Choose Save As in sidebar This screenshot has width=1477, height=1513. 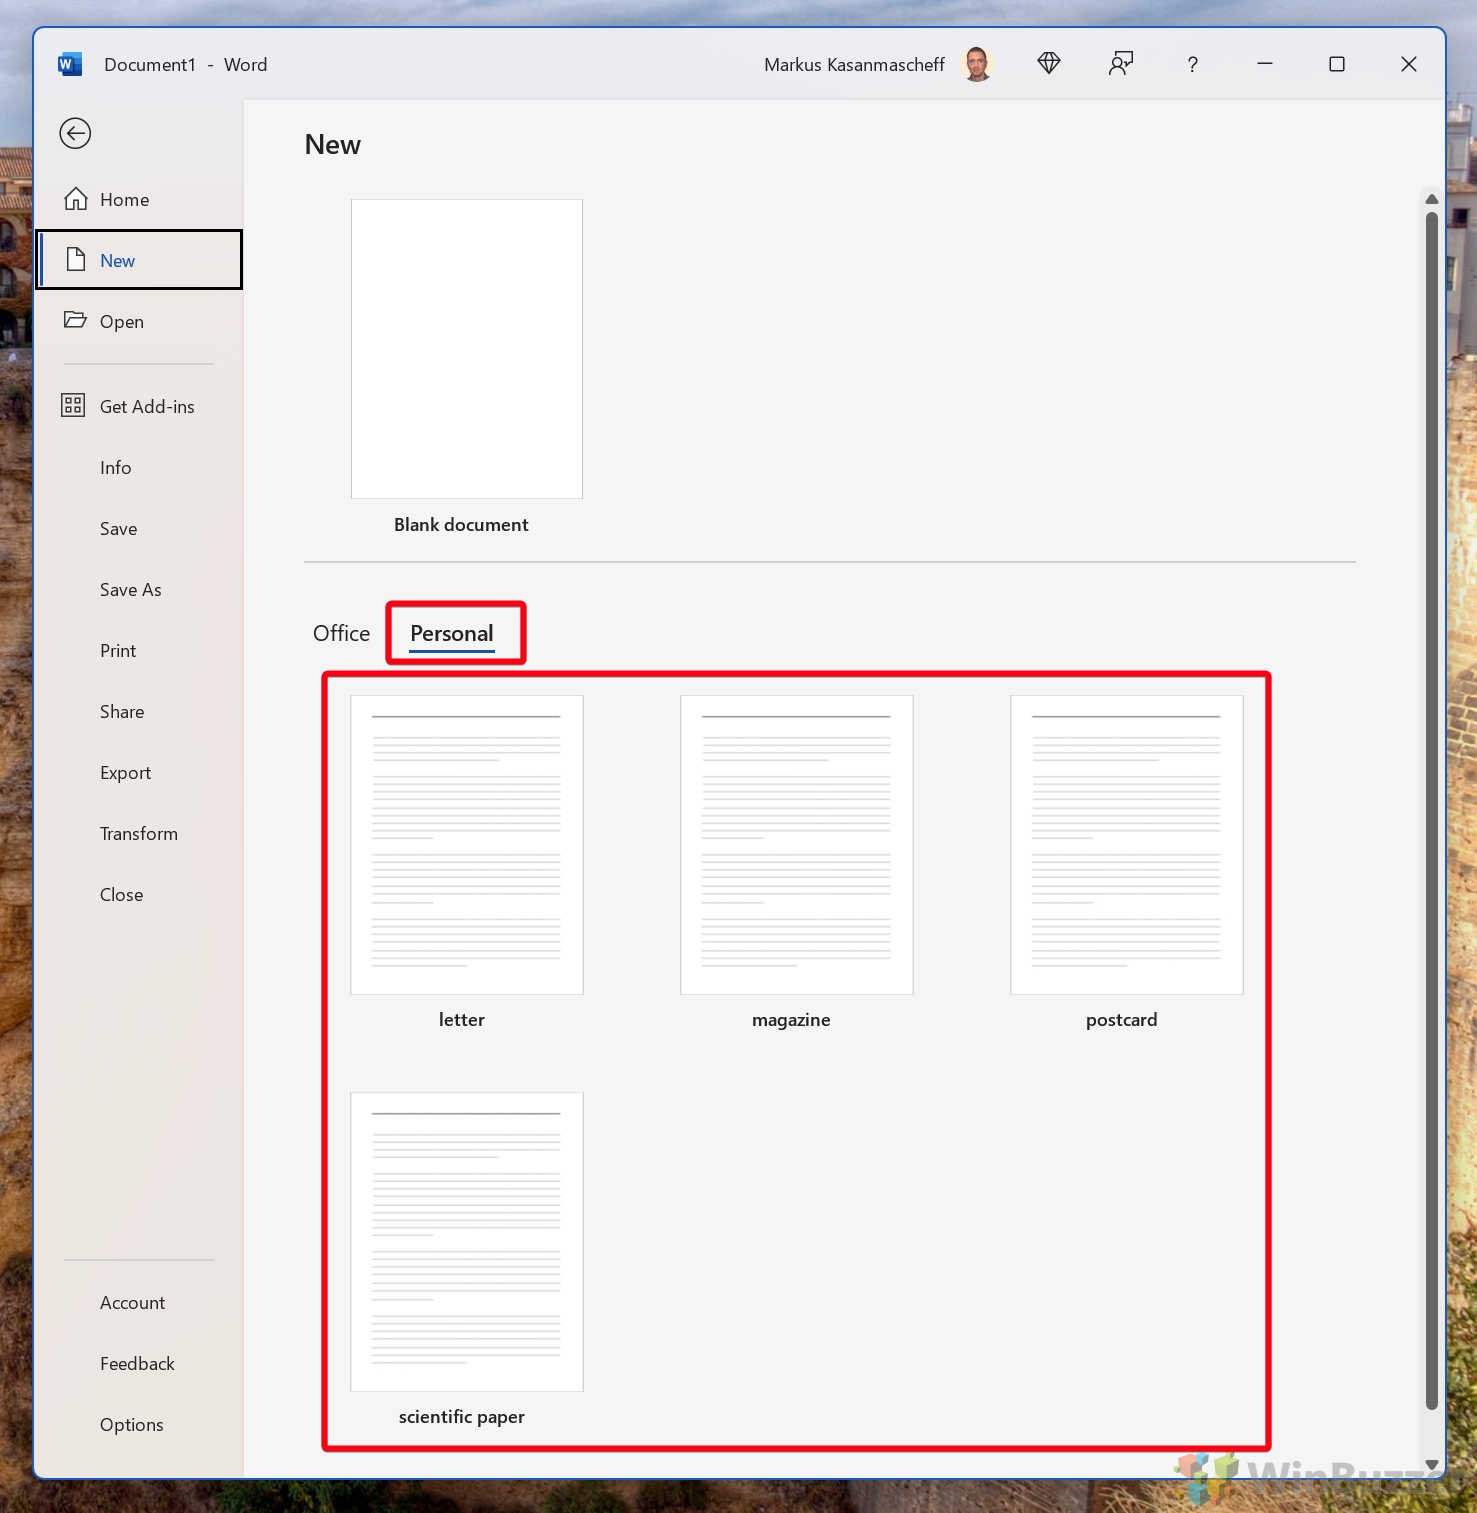coord(130,589)
